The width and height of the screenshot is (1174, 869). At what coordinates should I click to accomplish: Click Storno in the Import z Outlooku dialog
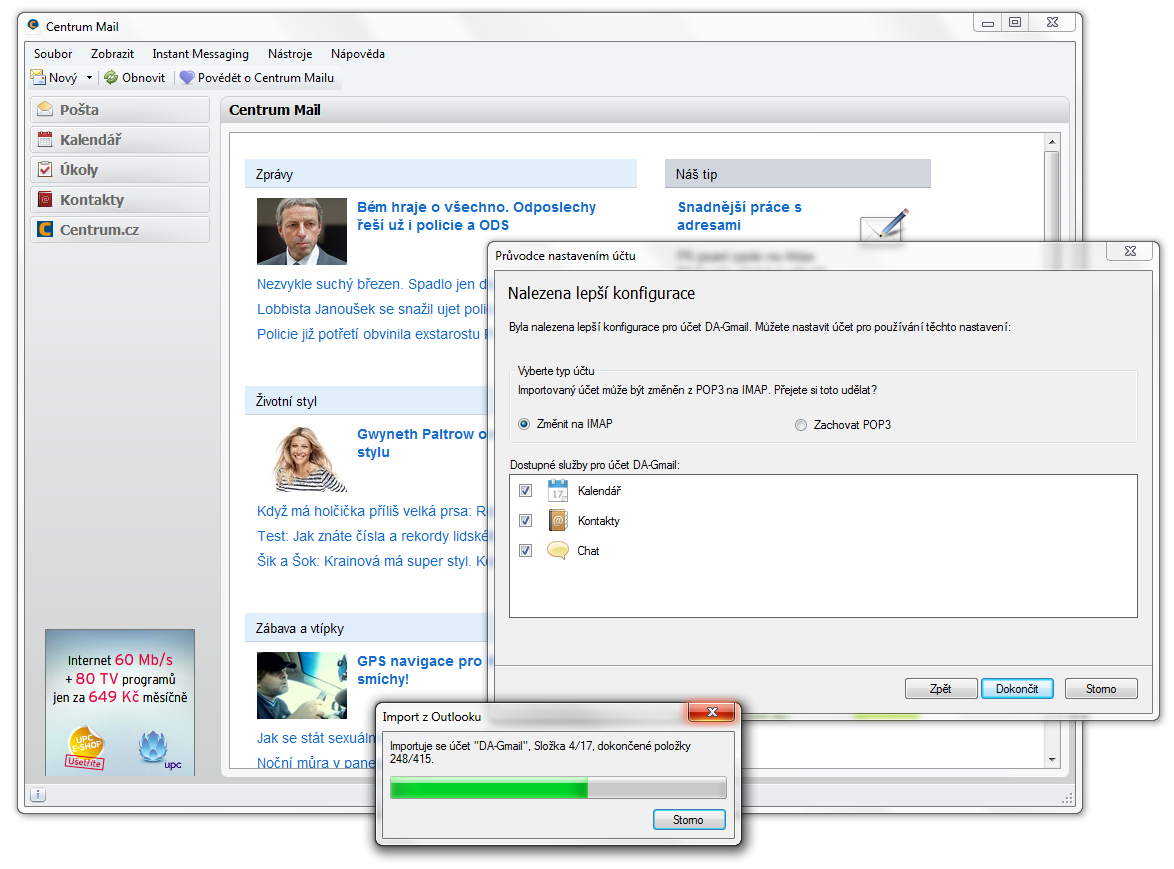click(689, 820)
